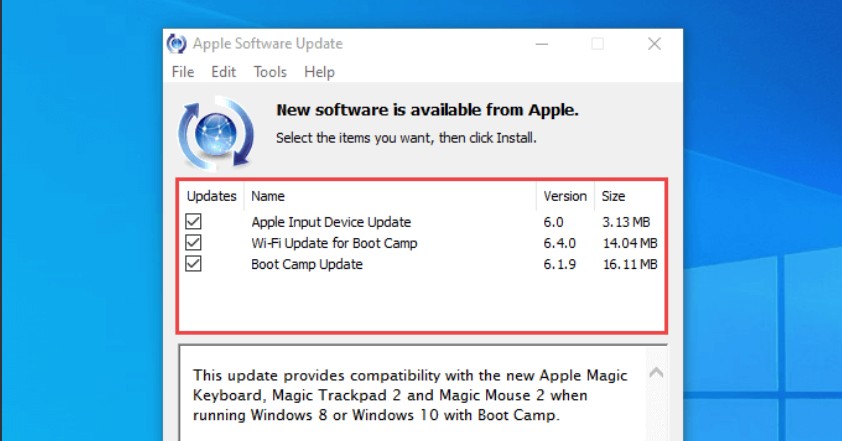This screenshot has width=842, height=441.
Task: Uncheck the Apple Input Device Update checkbox
Action: (194, 221)
